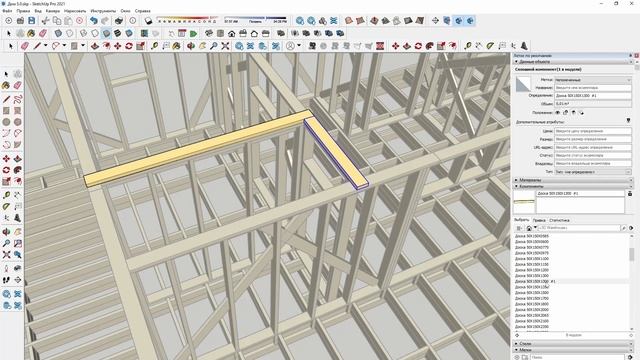Click the Цена price input field
Image resolution: width=640 pixels, height=360 pixels.
pos(593,131)
